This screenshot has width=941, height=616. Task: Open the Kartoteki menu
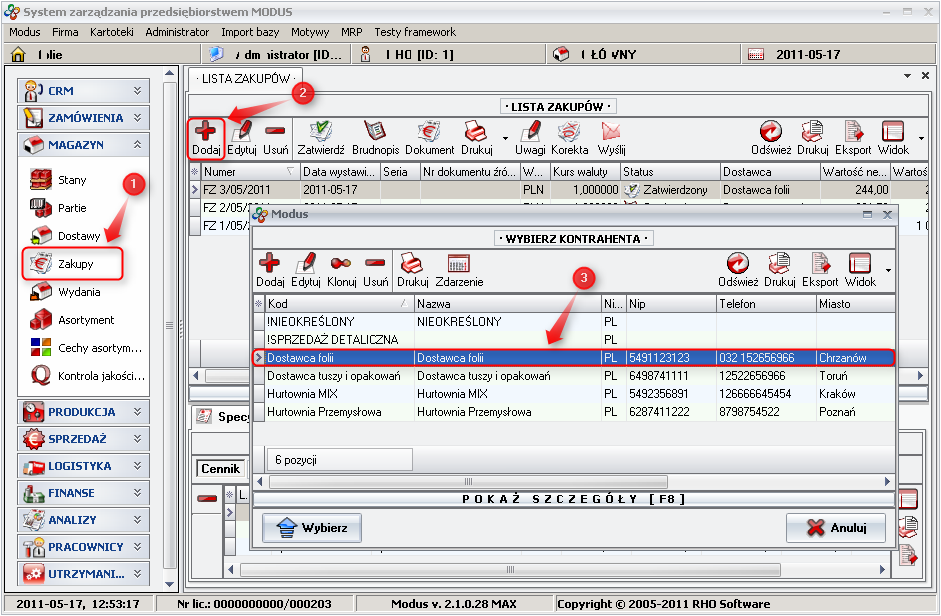point(111,32)
